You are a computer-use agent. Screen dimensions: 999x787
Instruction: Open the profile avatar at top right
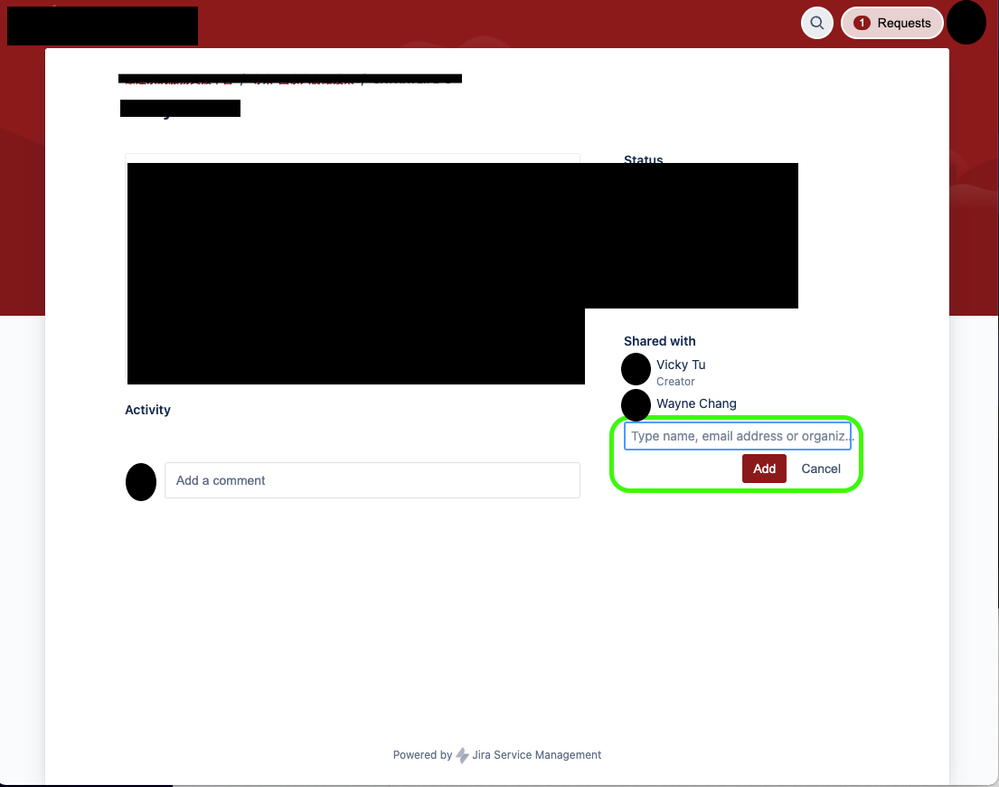(966, 22)
